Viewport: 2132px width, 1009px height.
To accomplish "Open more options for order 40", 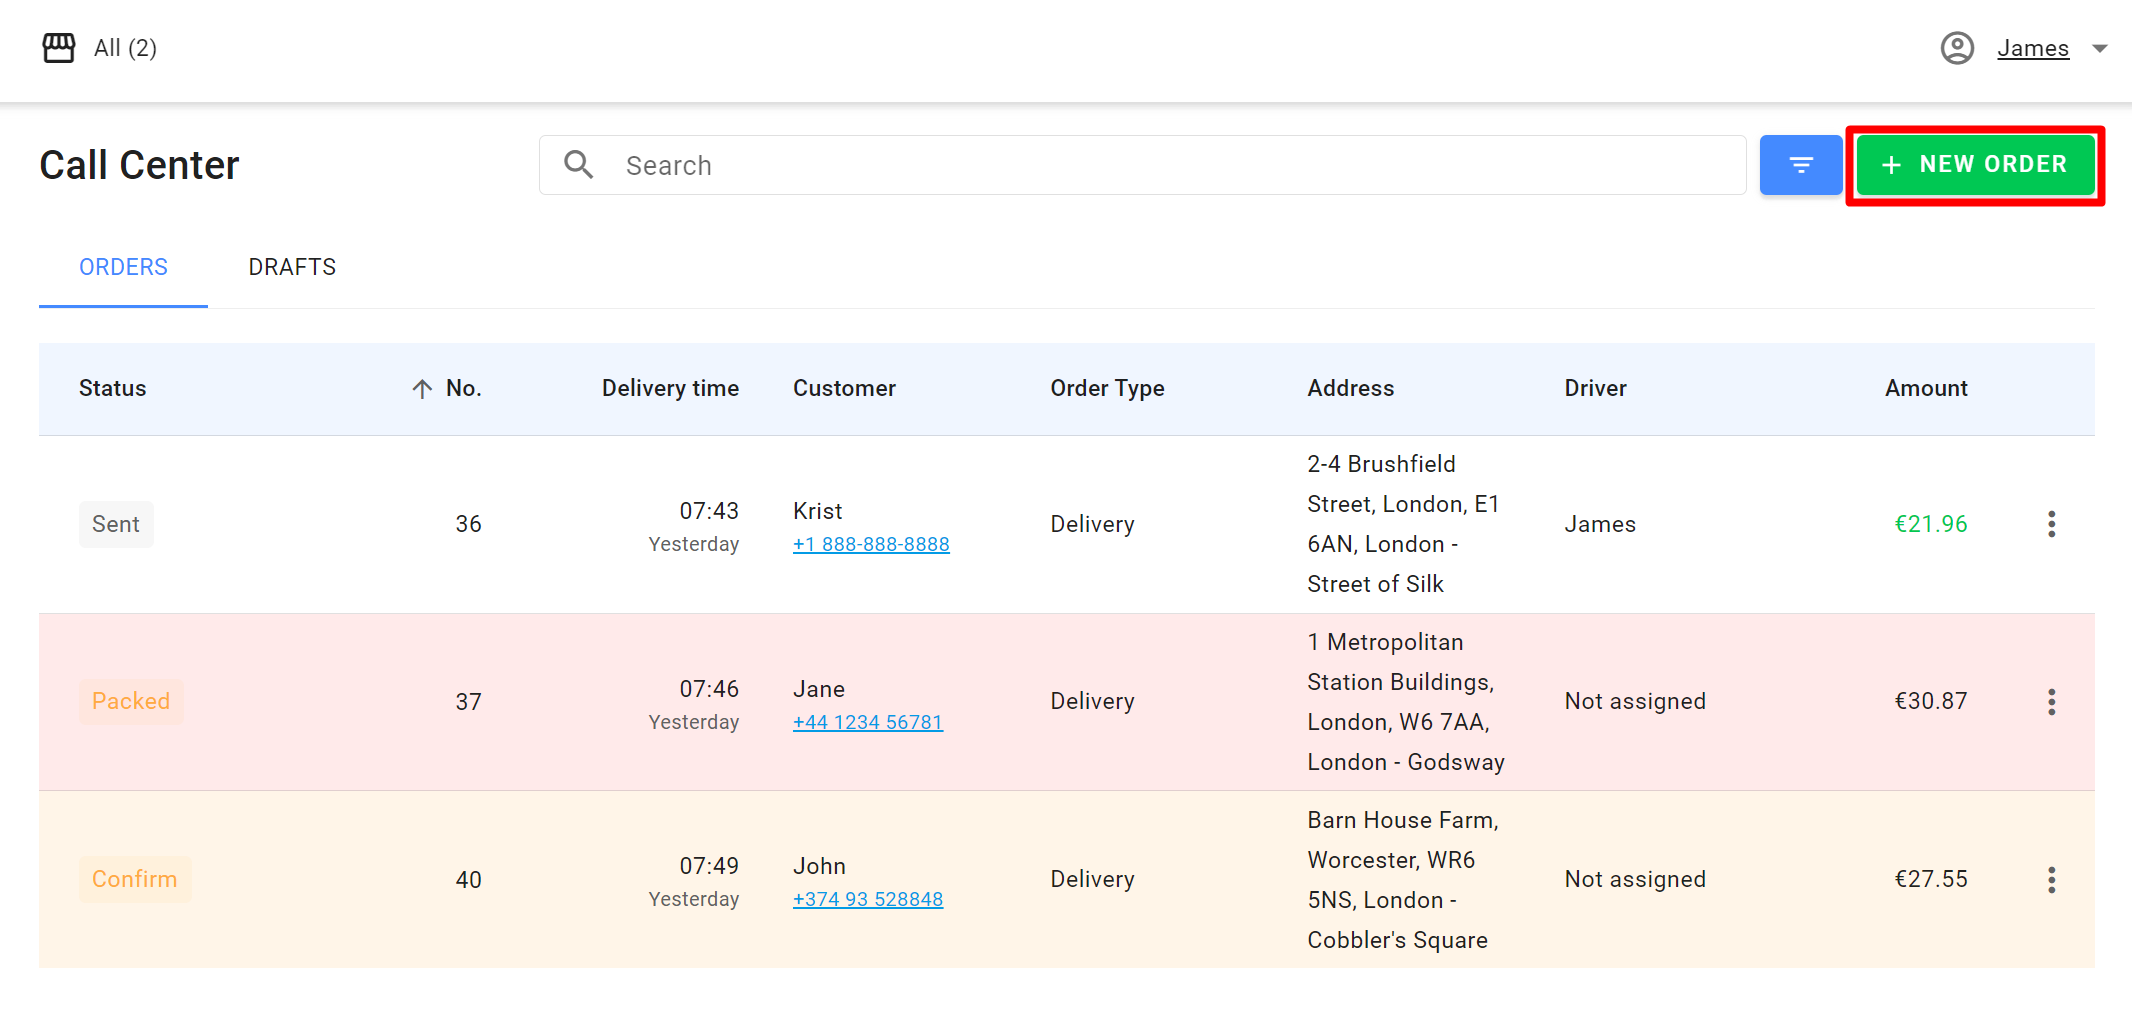I will click(2051, 880).
